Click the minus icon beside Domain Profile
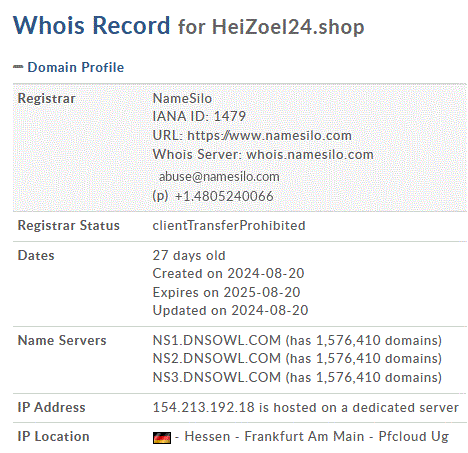The width and height of the screenshot is (468, 453). pyautogui.click(x=18, y=67)
